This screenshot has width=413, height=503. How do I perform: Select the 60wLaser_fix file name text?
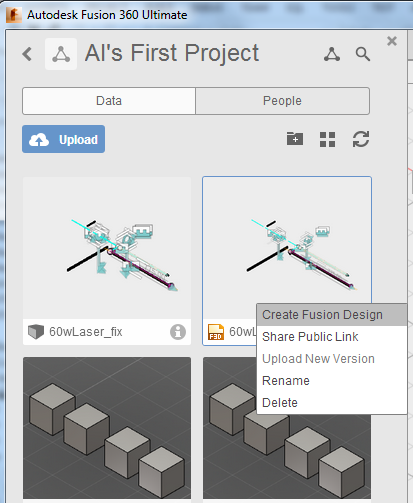[x=86, y=332]
